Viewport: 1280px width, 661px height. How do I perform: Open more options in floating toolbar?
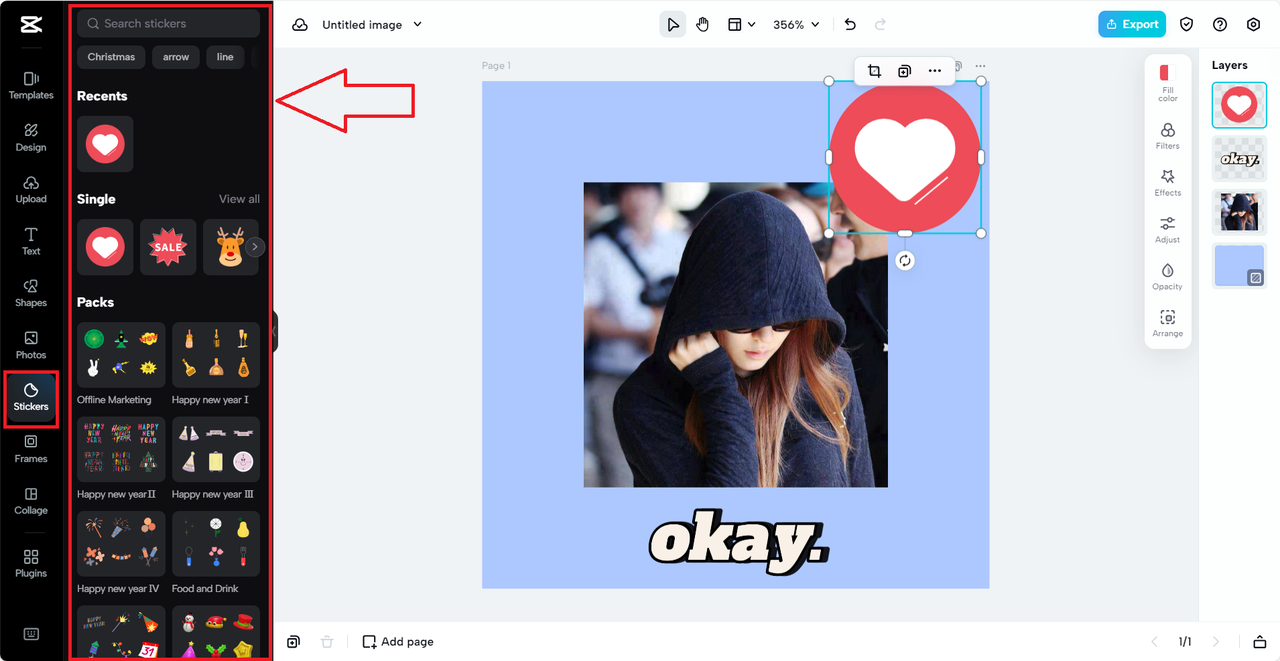[x=934, y=71]
